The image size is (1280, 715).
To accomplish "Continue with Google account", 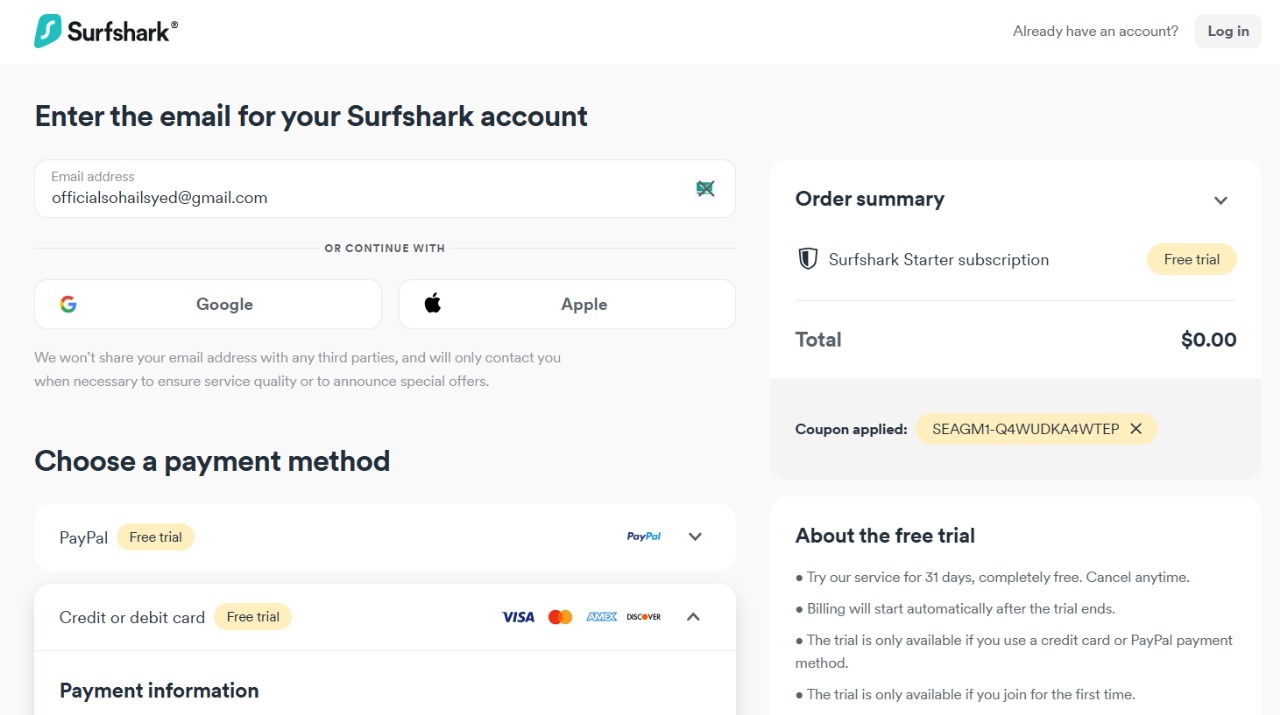I will (x=207, y=303).
